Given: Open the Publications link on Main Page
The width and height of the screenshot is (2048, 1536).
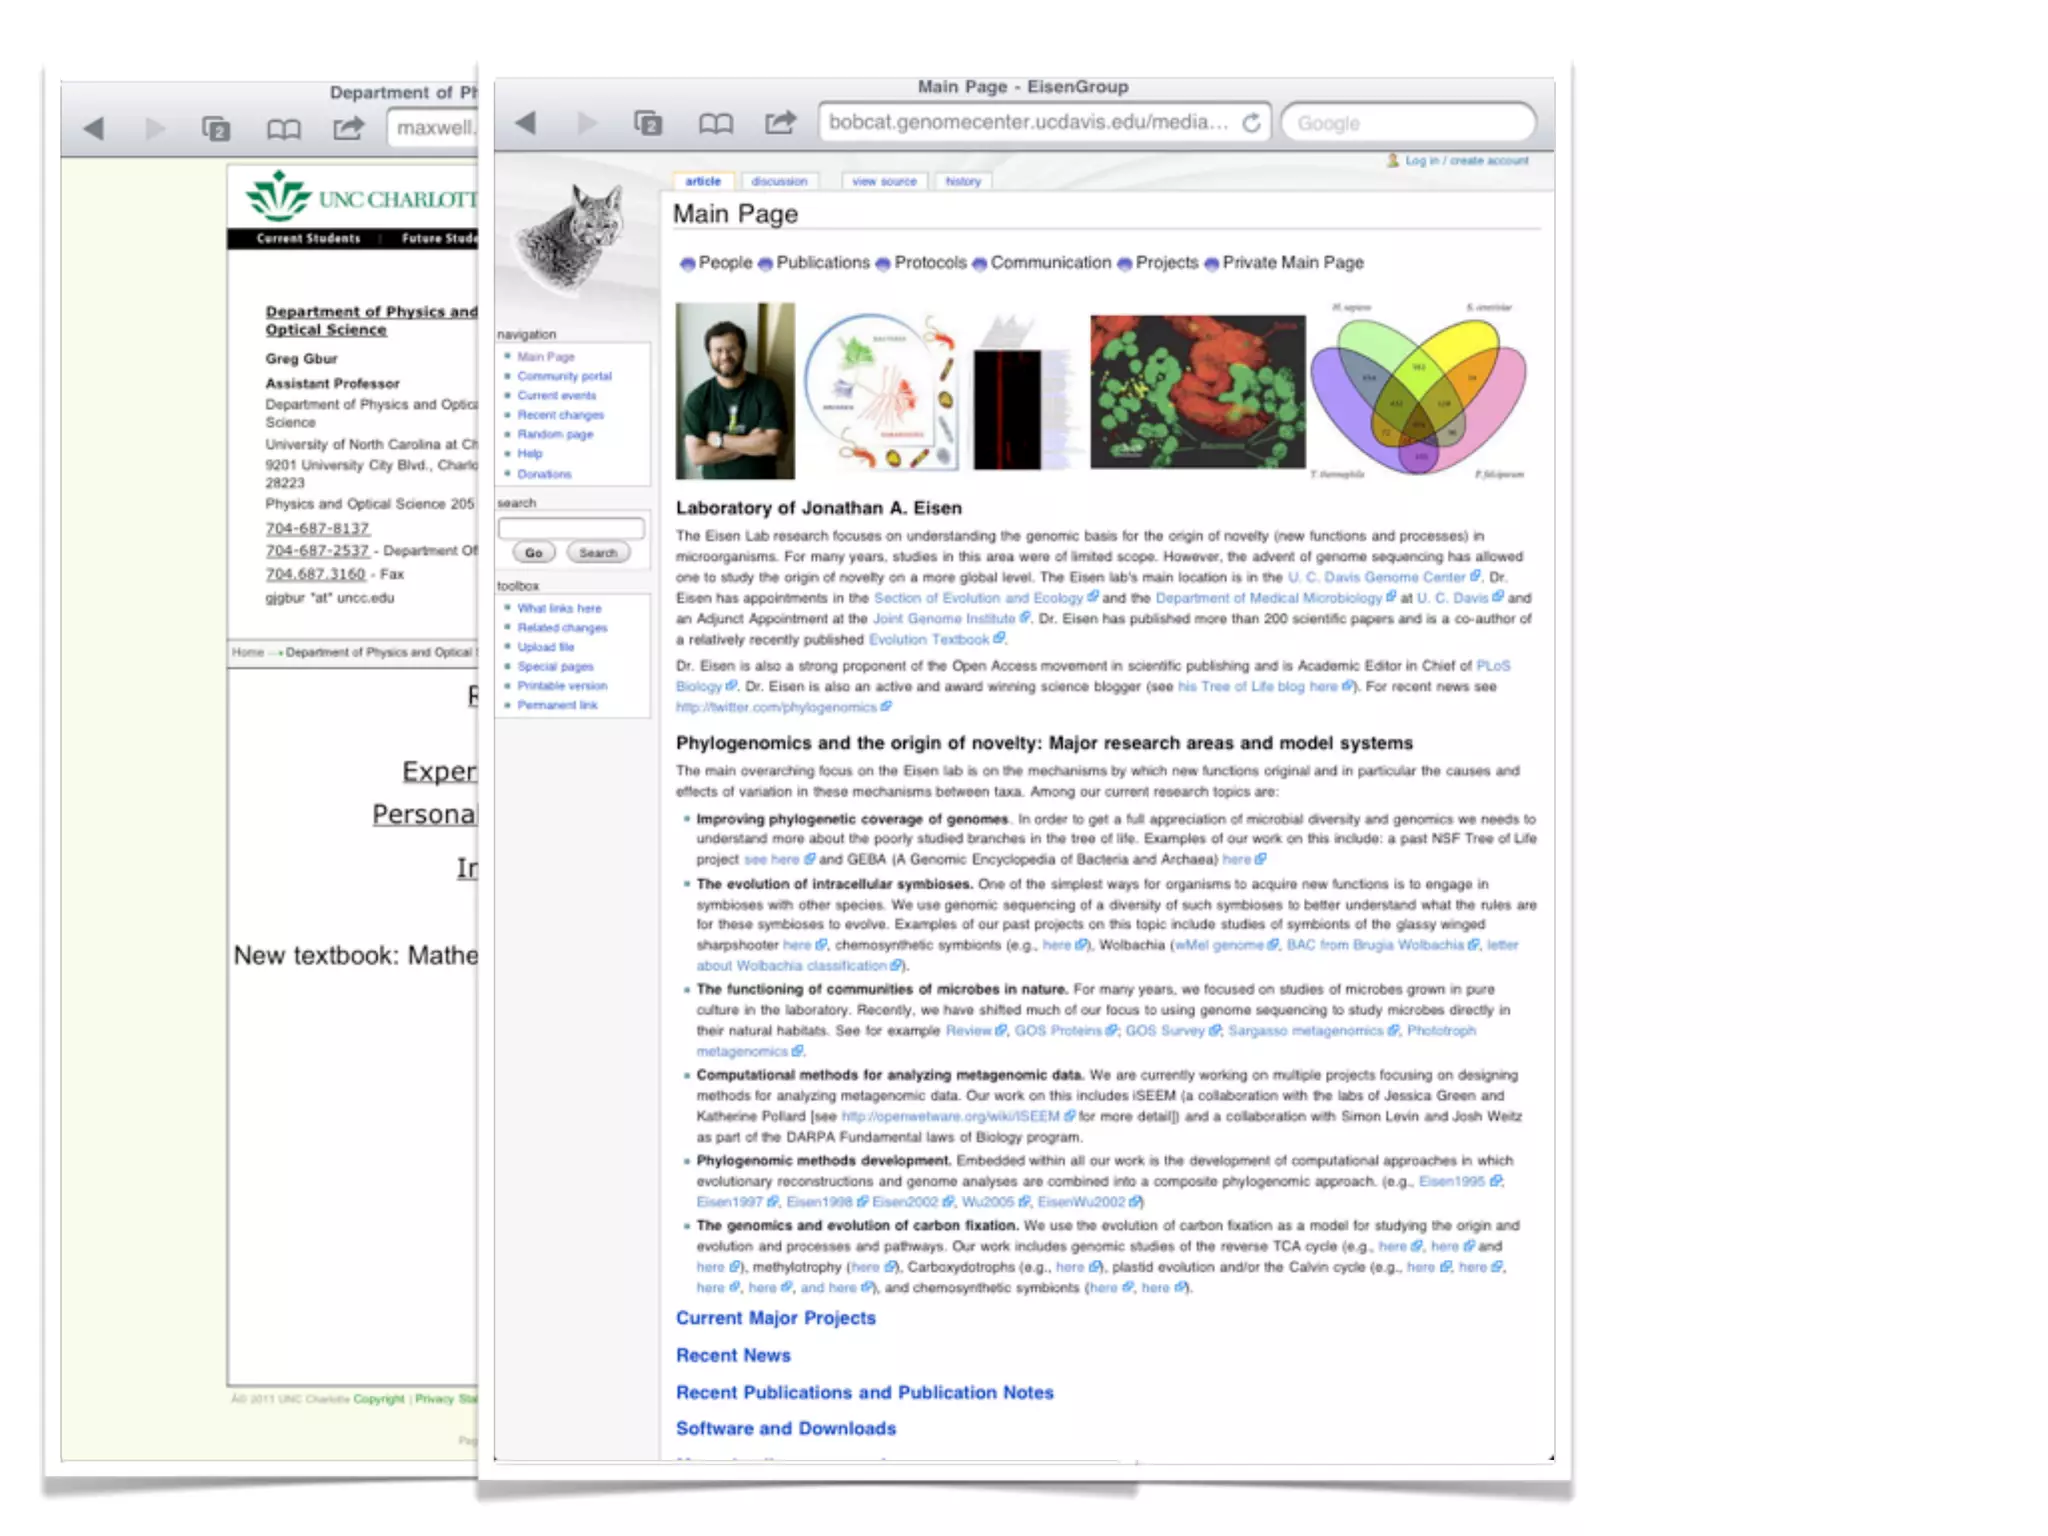Looking at the screenshot, I should (x=822, y=263).
